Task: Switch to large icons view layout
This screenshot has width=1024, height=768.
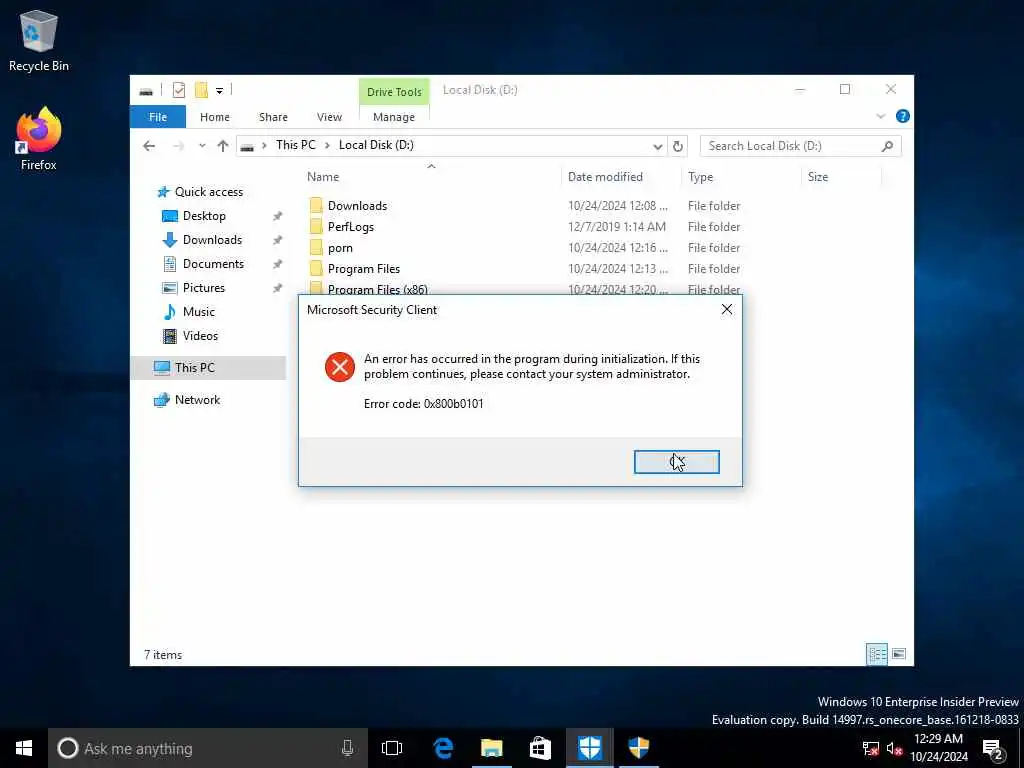Action: coord(899,654)
